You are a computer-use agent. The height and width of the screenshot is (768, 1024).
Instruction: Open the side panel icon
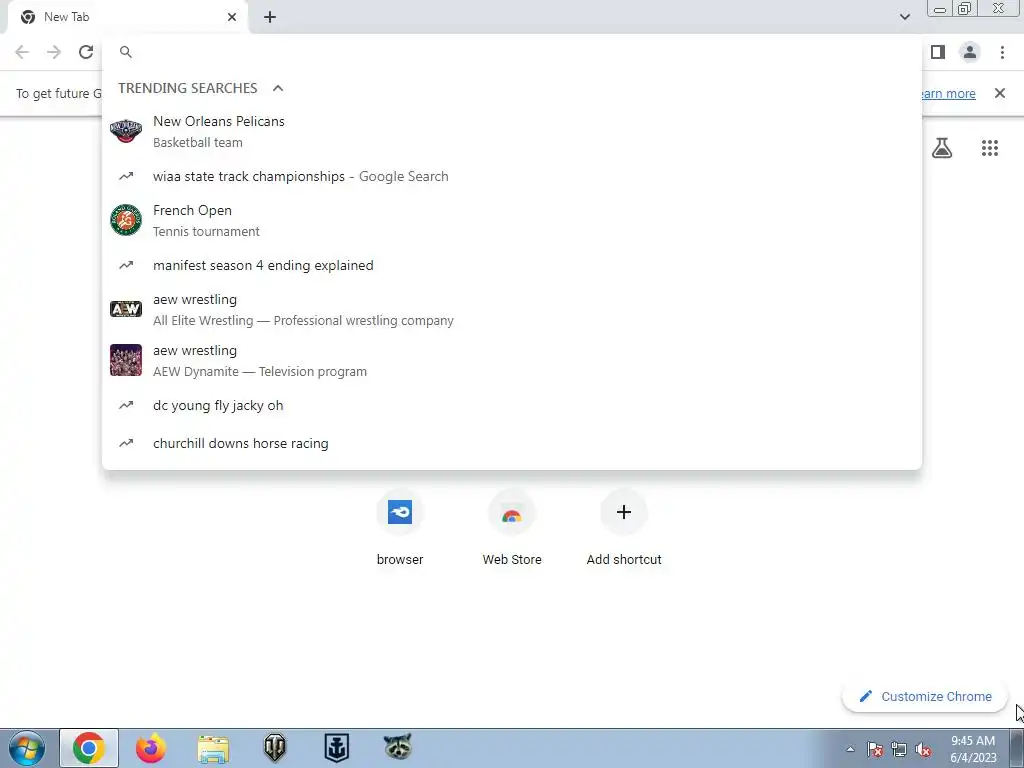tap(938, 52)
